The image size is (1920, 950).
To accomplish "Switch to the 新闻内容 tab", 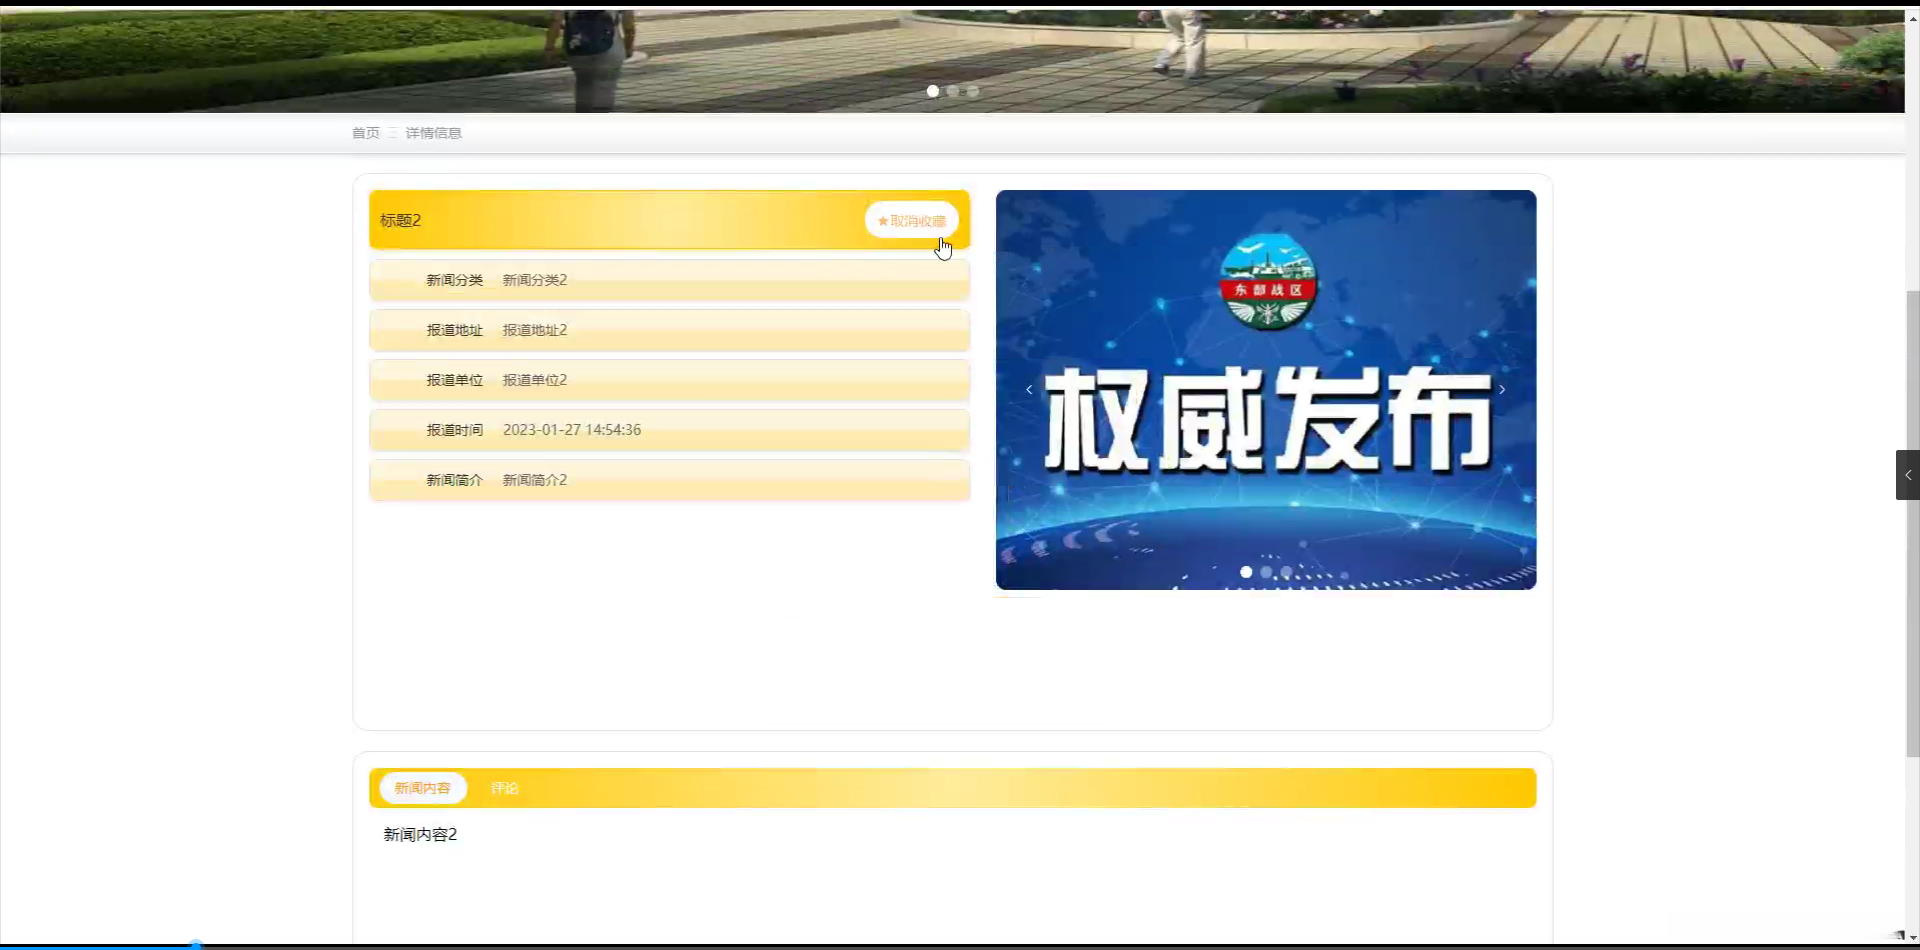I will tap(423, 788).
